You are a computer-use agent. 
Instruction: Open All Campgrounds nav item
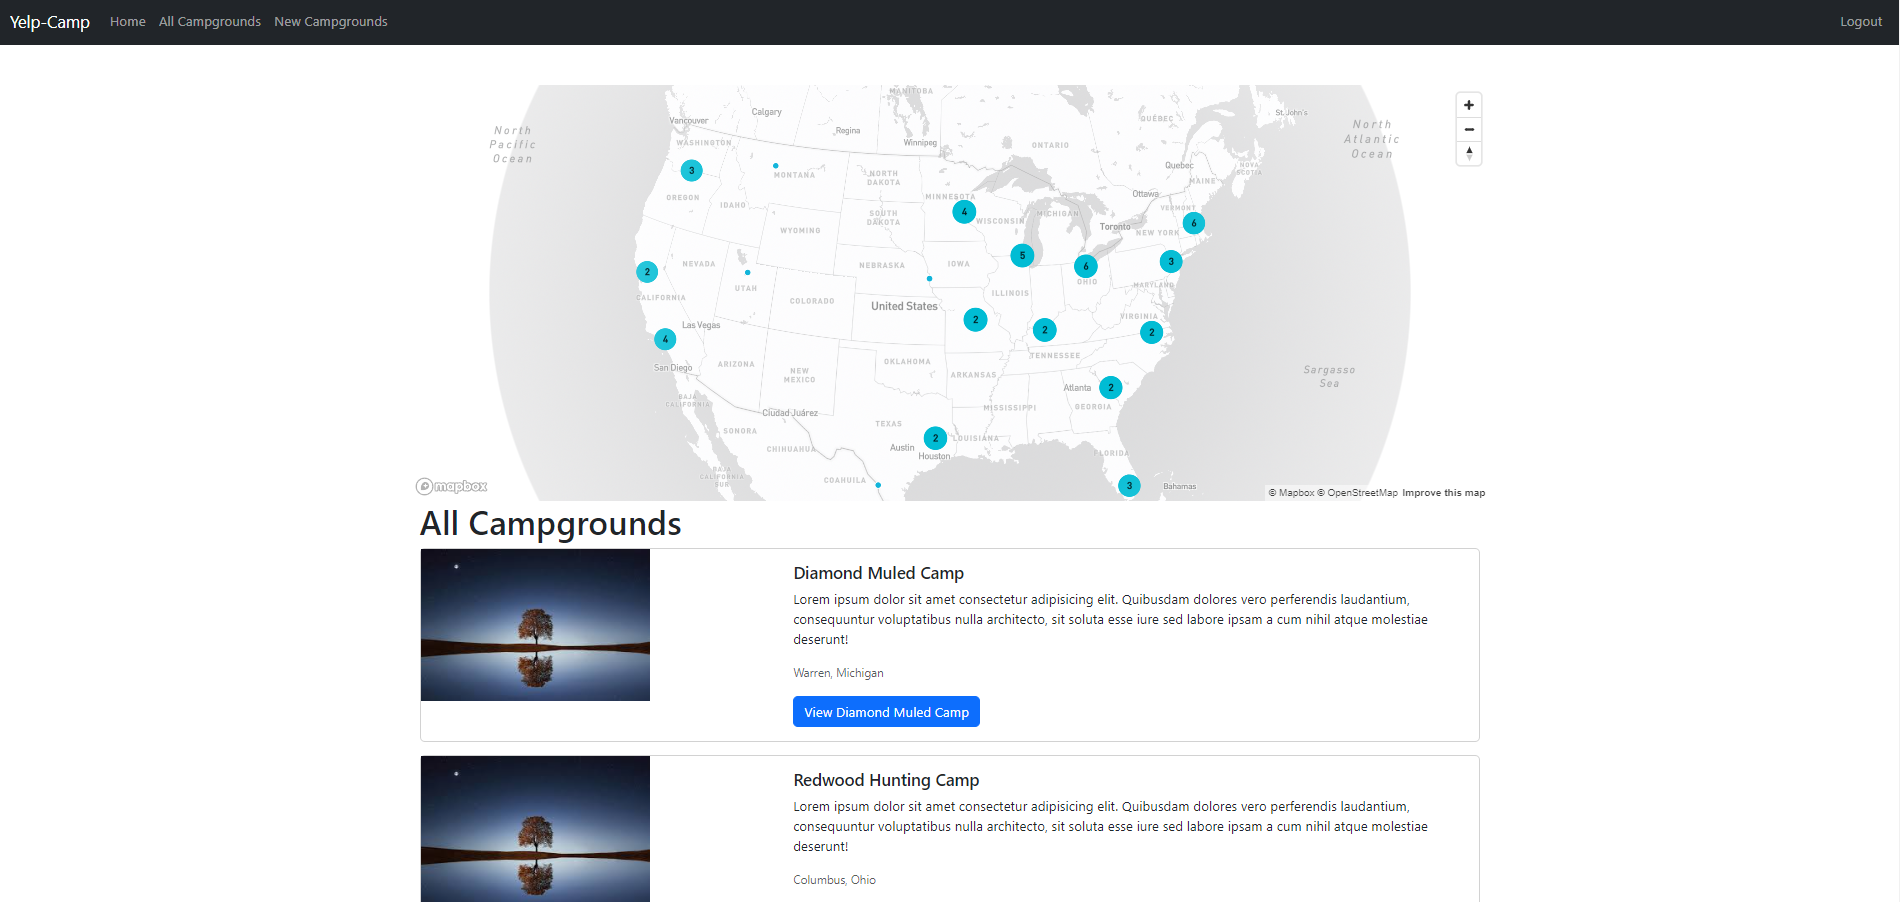point(210,22)
